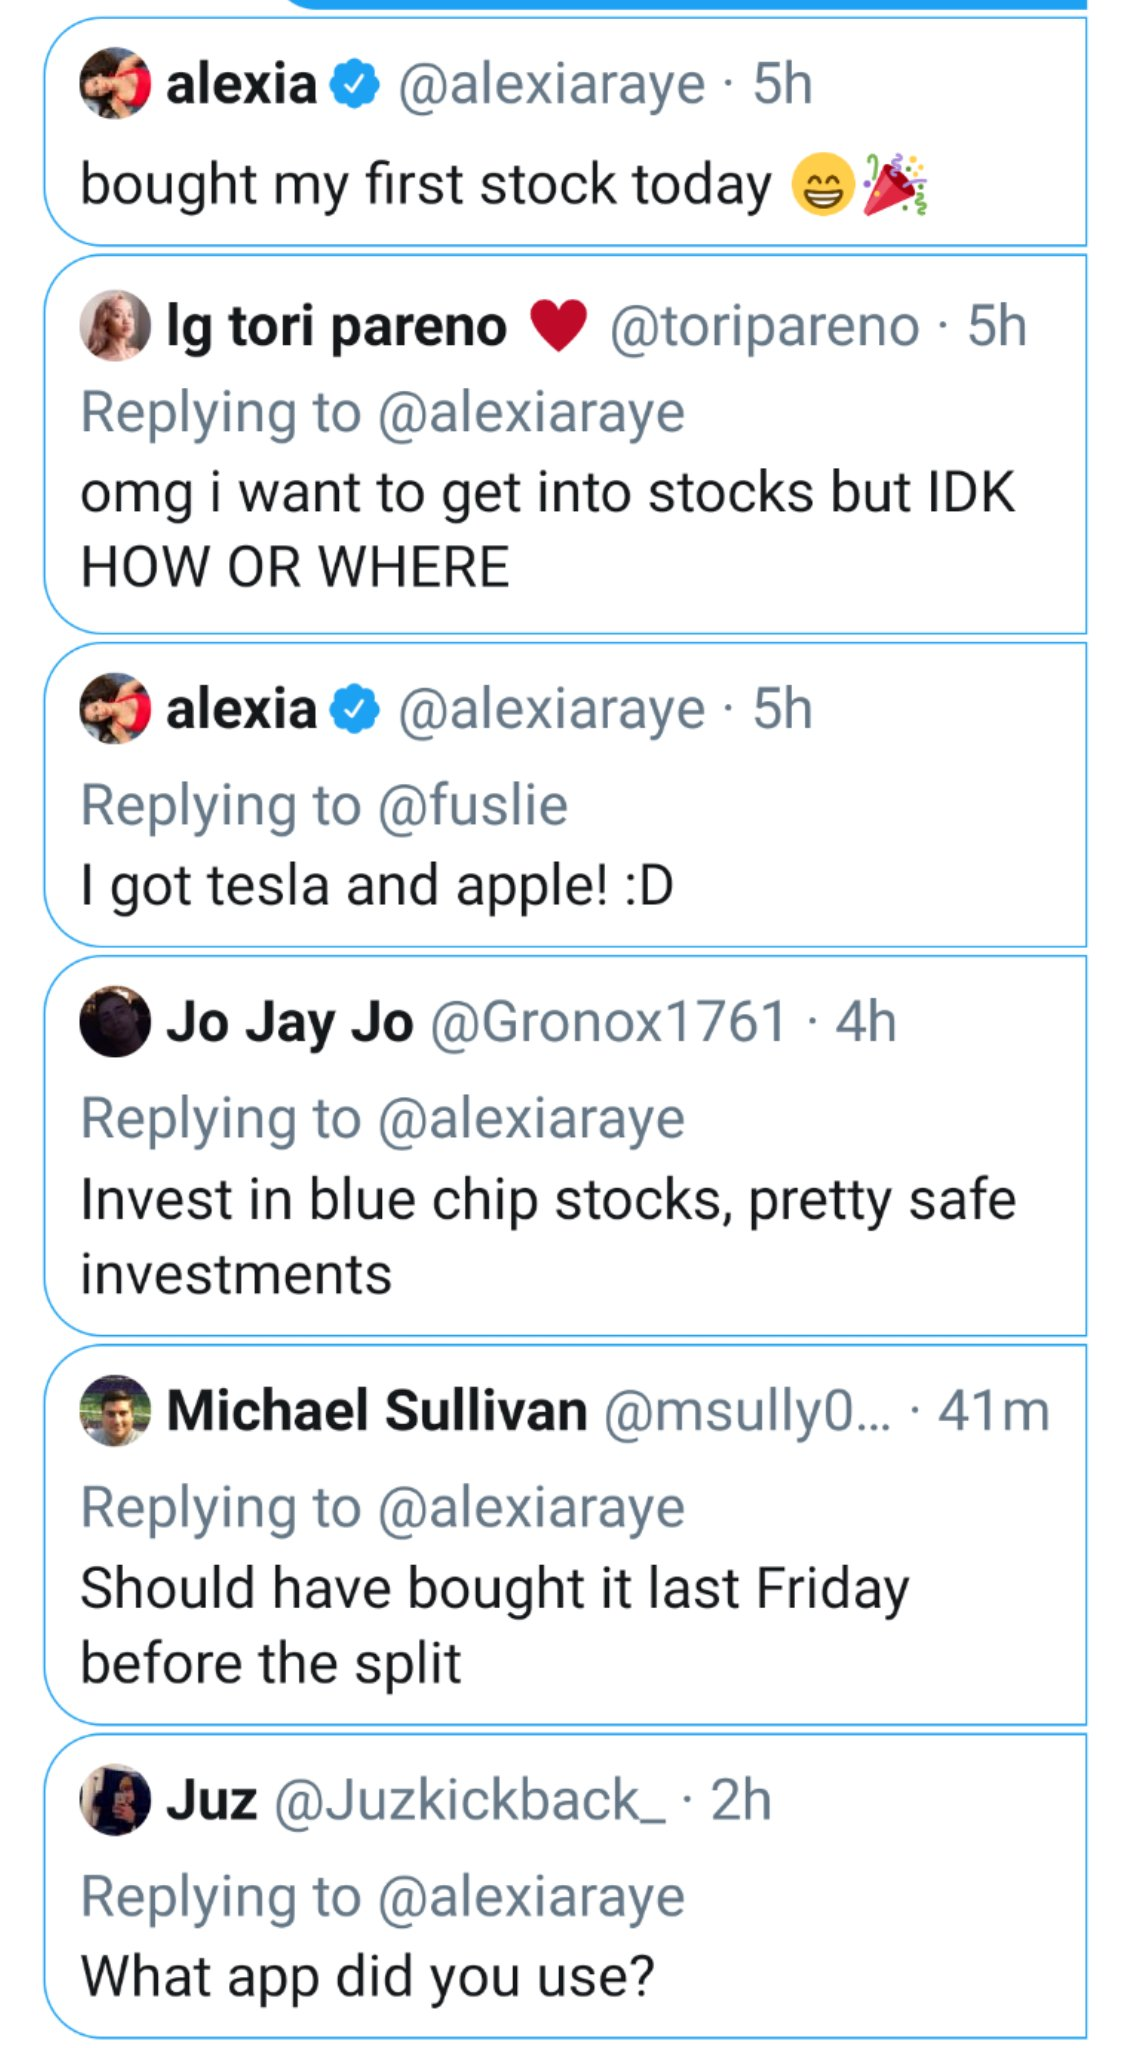The image size is (1130, 2048).
Task: Open lg tori pareno's profile picture
Action: point(115,326)
